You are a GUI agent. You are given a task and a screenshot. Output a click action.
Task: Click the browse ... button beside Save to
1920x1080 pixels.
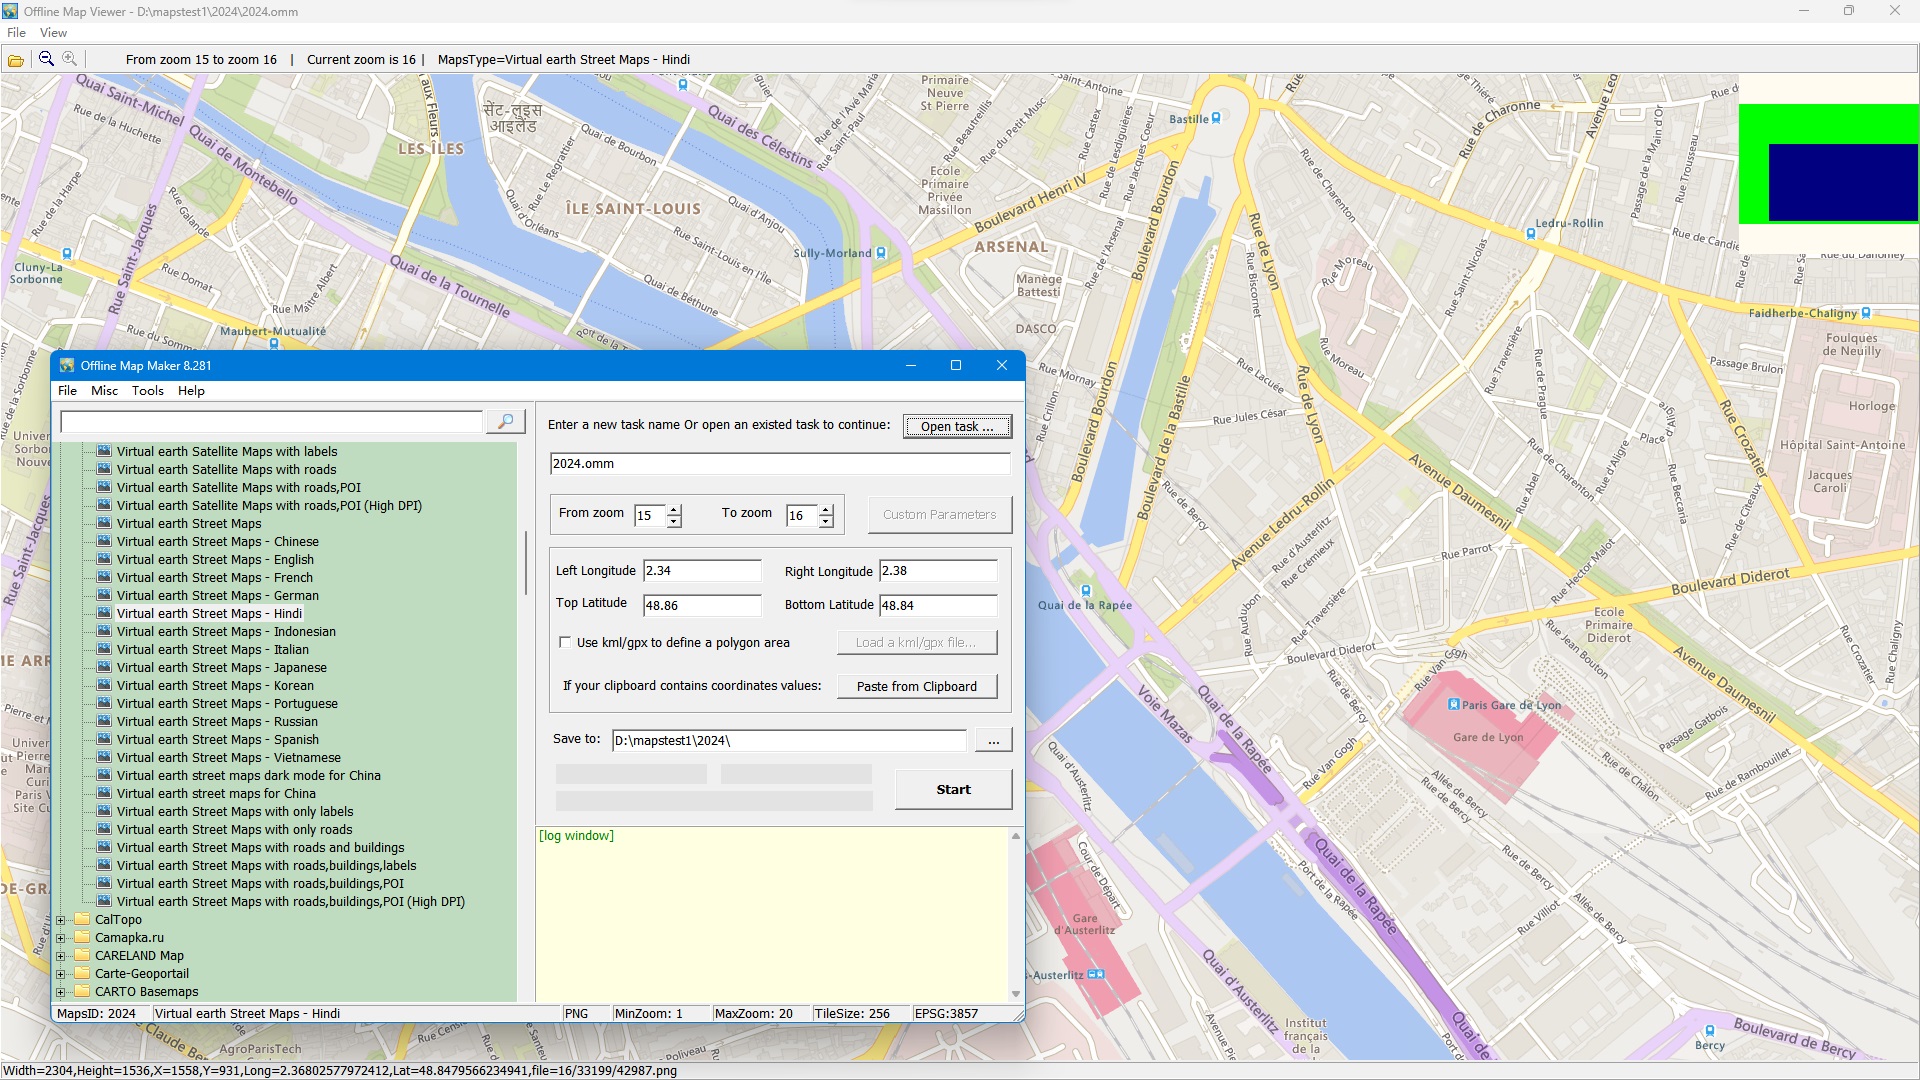coord(993,740)
